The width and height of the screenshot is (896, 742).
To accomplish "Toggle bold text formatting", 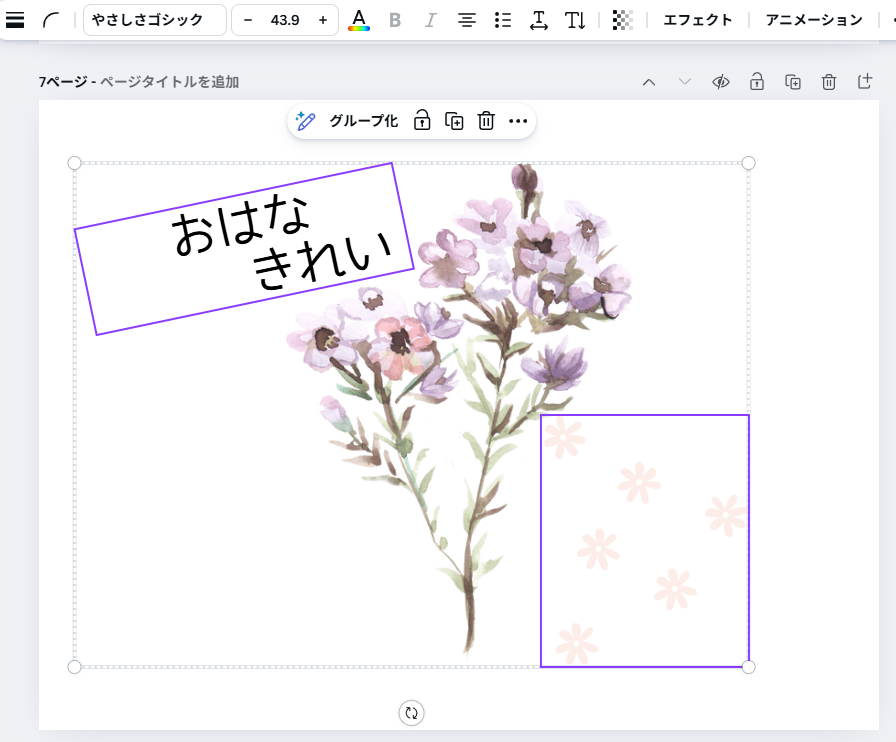I will (395, 20).
